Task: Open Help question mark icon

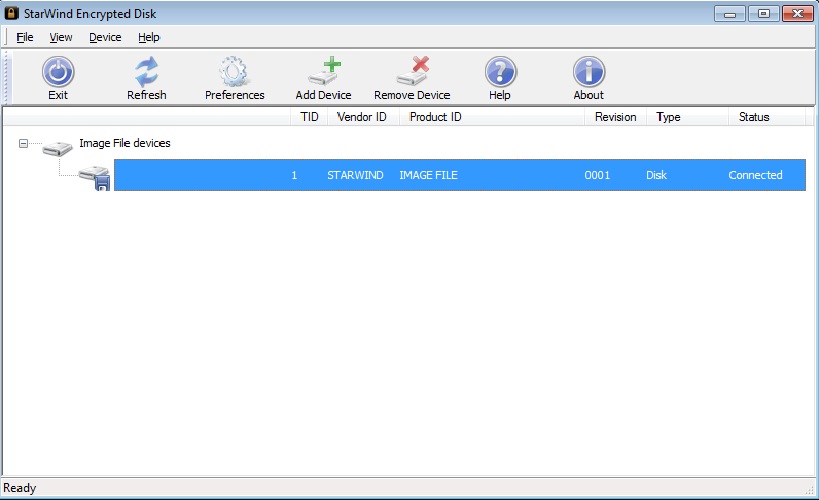Action: 500,72
